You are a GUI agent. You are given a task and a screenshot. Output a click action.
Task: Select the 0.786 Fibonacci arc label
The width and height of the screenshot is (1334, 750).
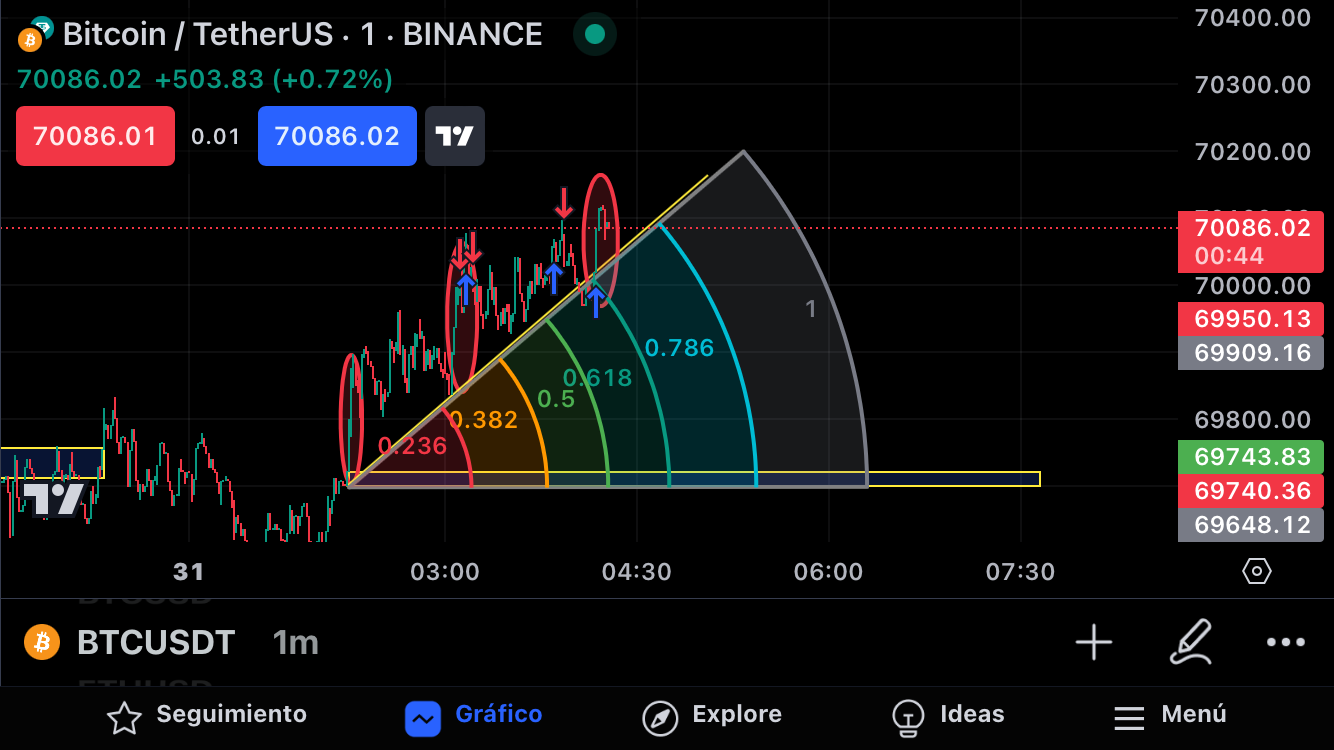coord(680,348)
